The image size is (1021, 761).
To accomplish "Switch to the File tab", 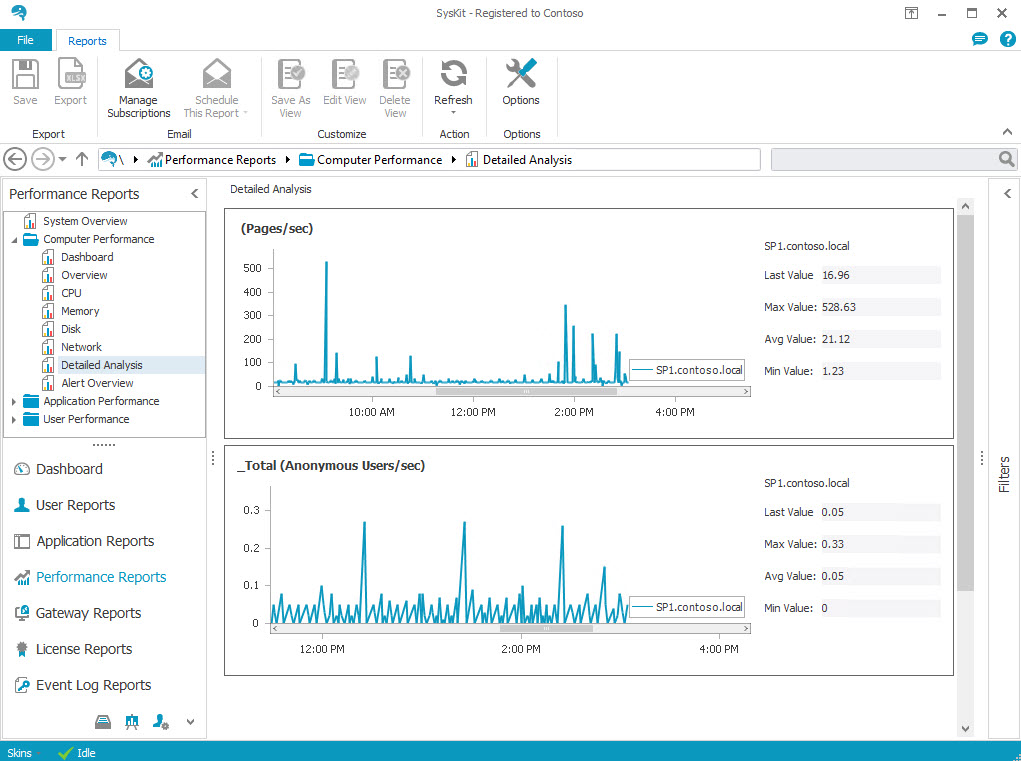I will pyautogui.click(x=25, y=40).
